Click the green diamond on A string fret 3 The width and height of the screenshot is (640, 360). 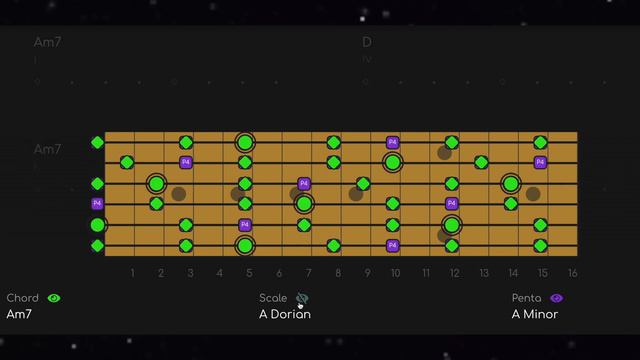(186, 225)
